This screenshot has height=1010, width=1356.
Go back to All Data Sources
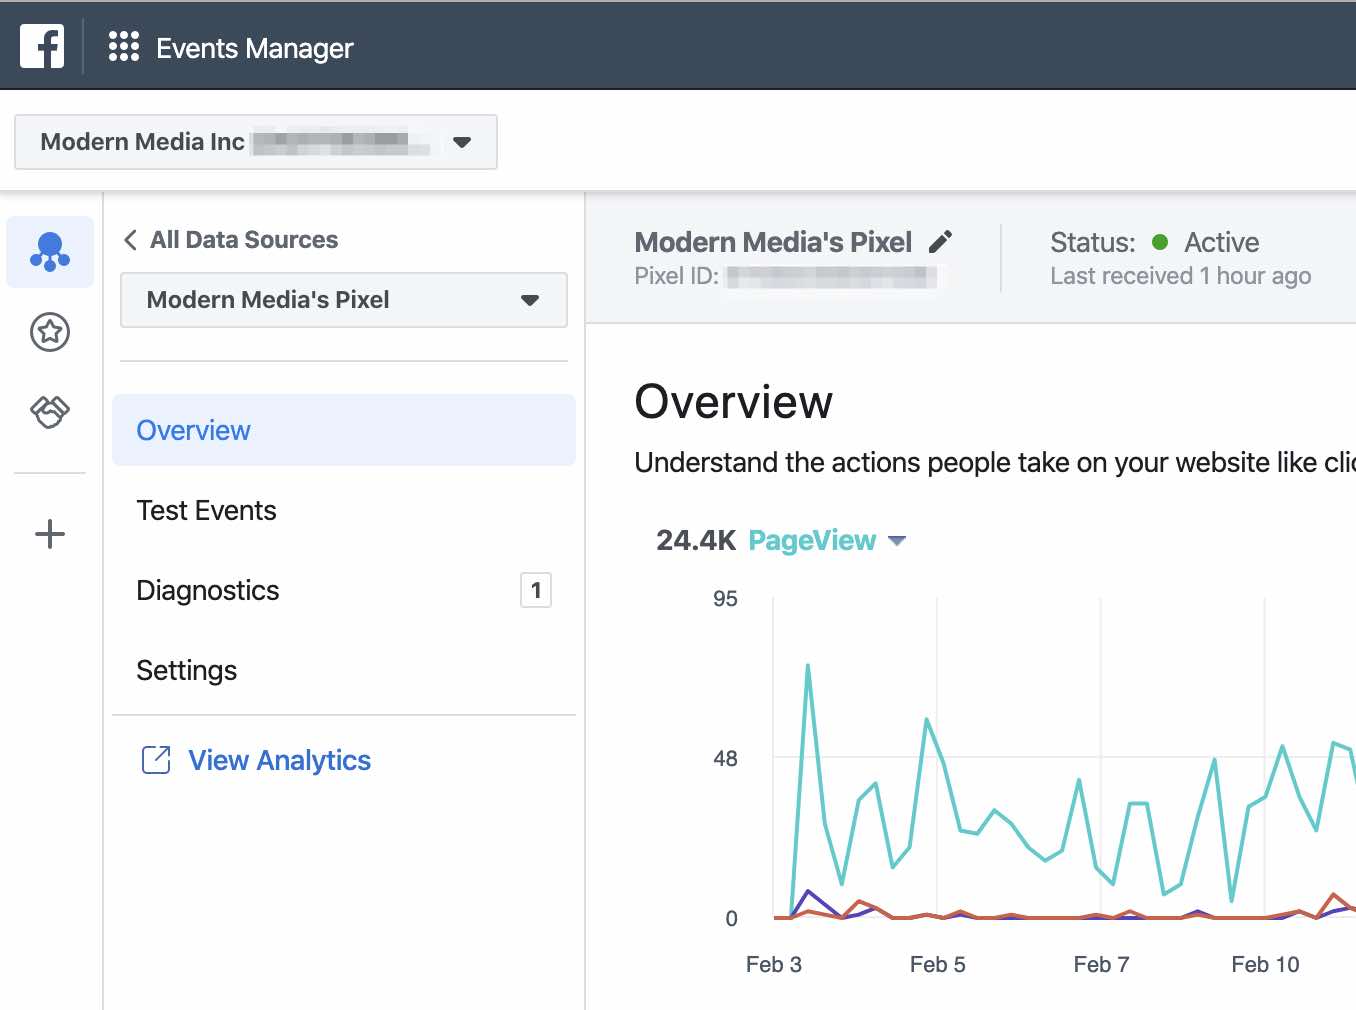point(244,240)
